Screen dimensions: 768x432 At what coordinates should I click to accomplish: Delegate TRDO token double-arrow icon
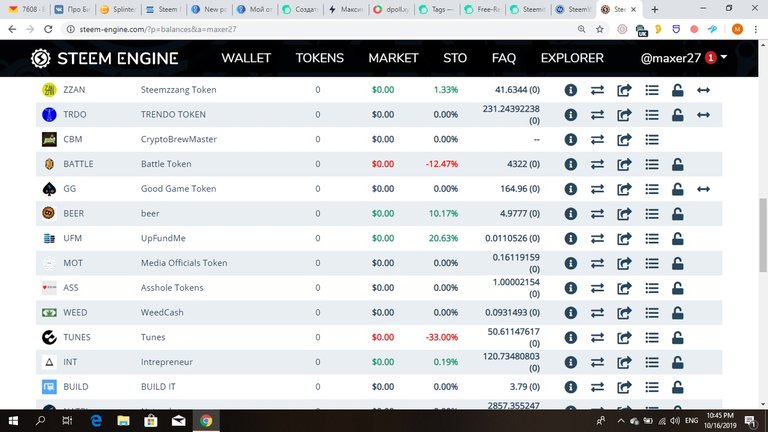[703, 115]
